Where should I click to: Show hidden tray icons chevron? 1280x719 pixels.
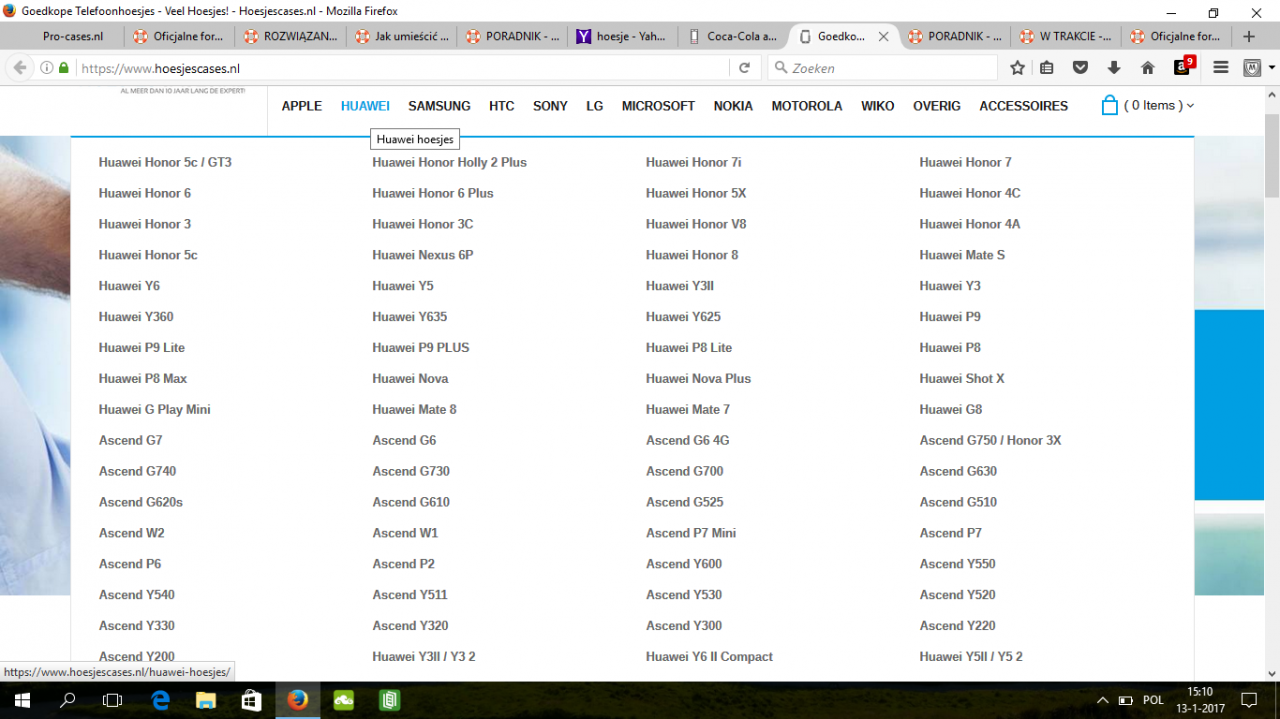tap(1103, 701)
